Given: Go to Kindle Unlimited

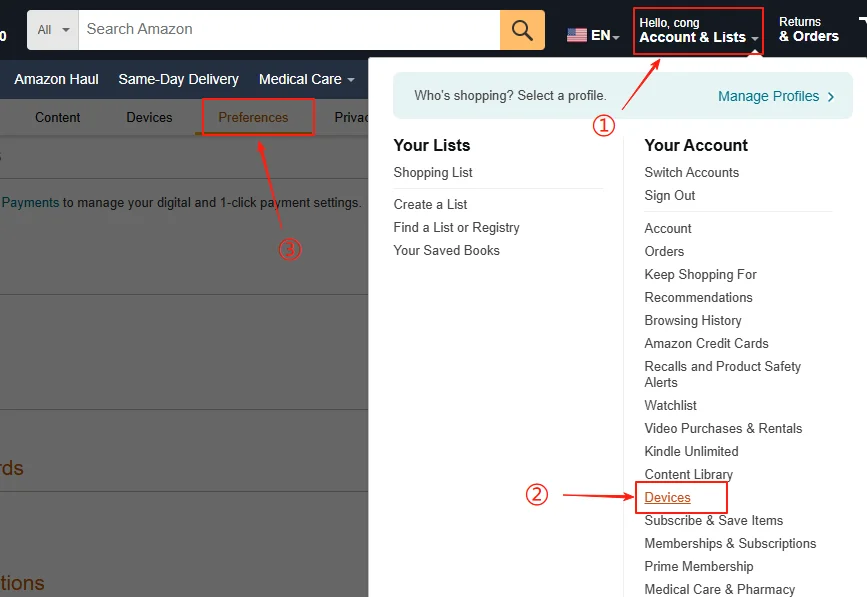Looking at the screenshot, I should (691, 451).
